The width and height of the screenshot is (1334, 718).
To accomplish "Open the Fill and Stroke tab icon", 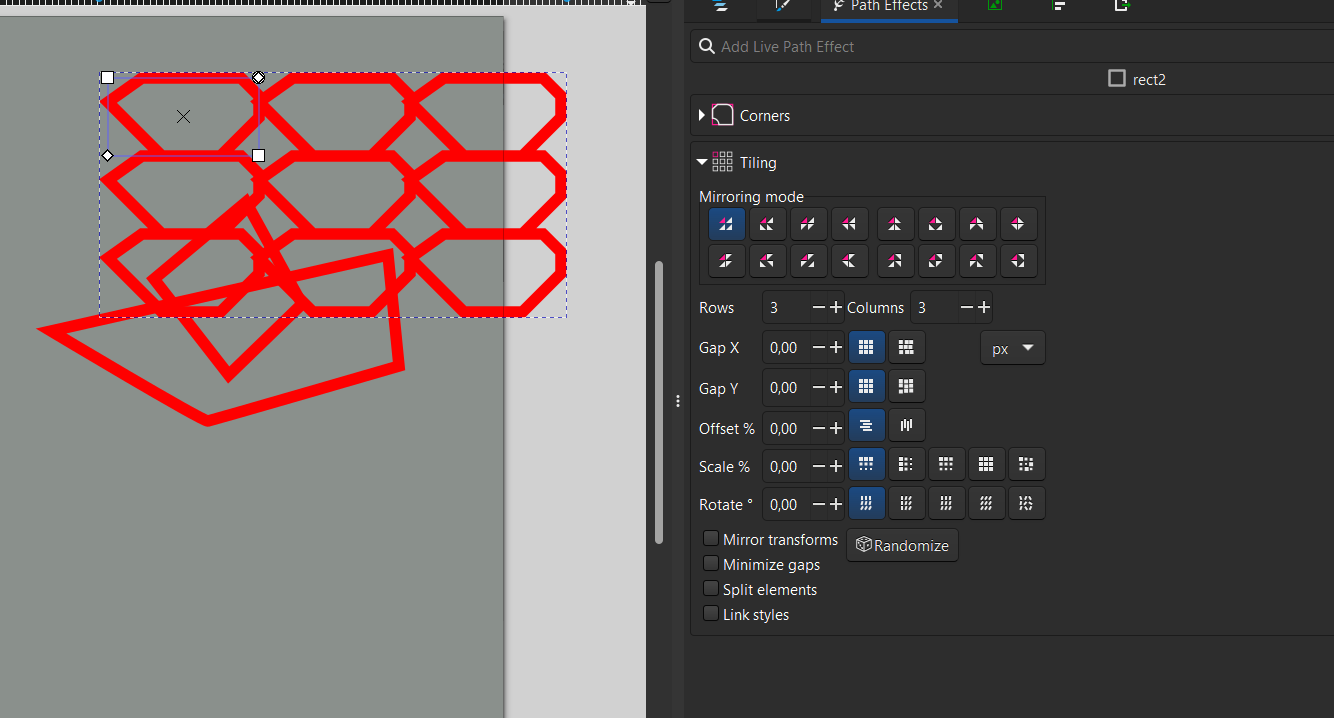I will click(781, 6).
